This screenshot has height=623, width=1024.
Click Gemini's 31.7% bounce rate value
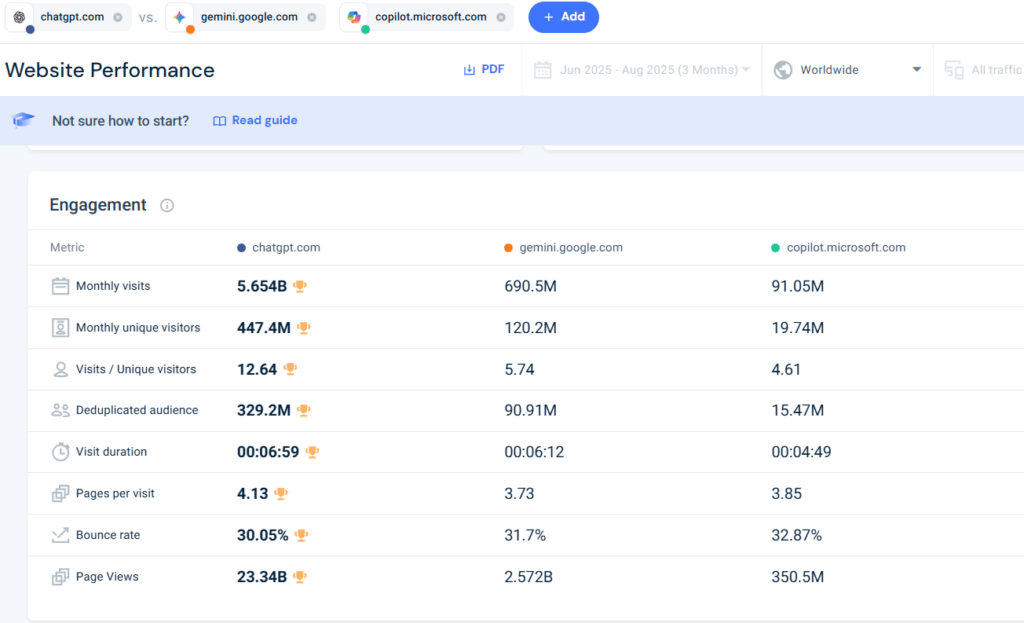525,535
